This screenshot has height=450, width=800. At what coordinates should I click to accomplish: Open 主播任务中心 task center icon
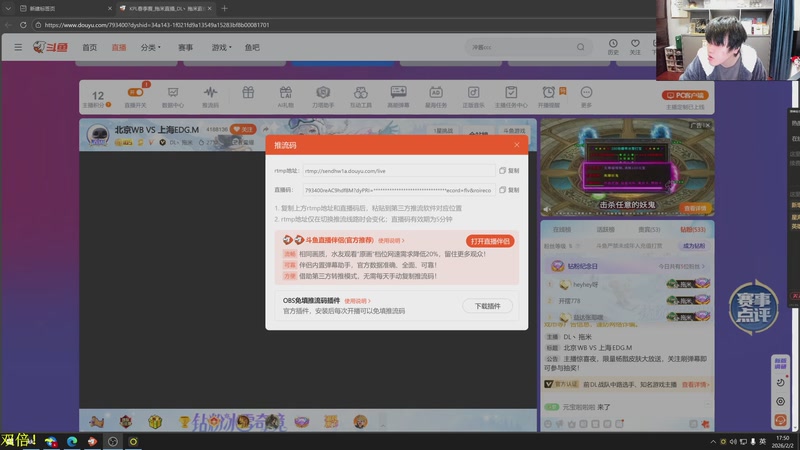[x=511, y=92]
